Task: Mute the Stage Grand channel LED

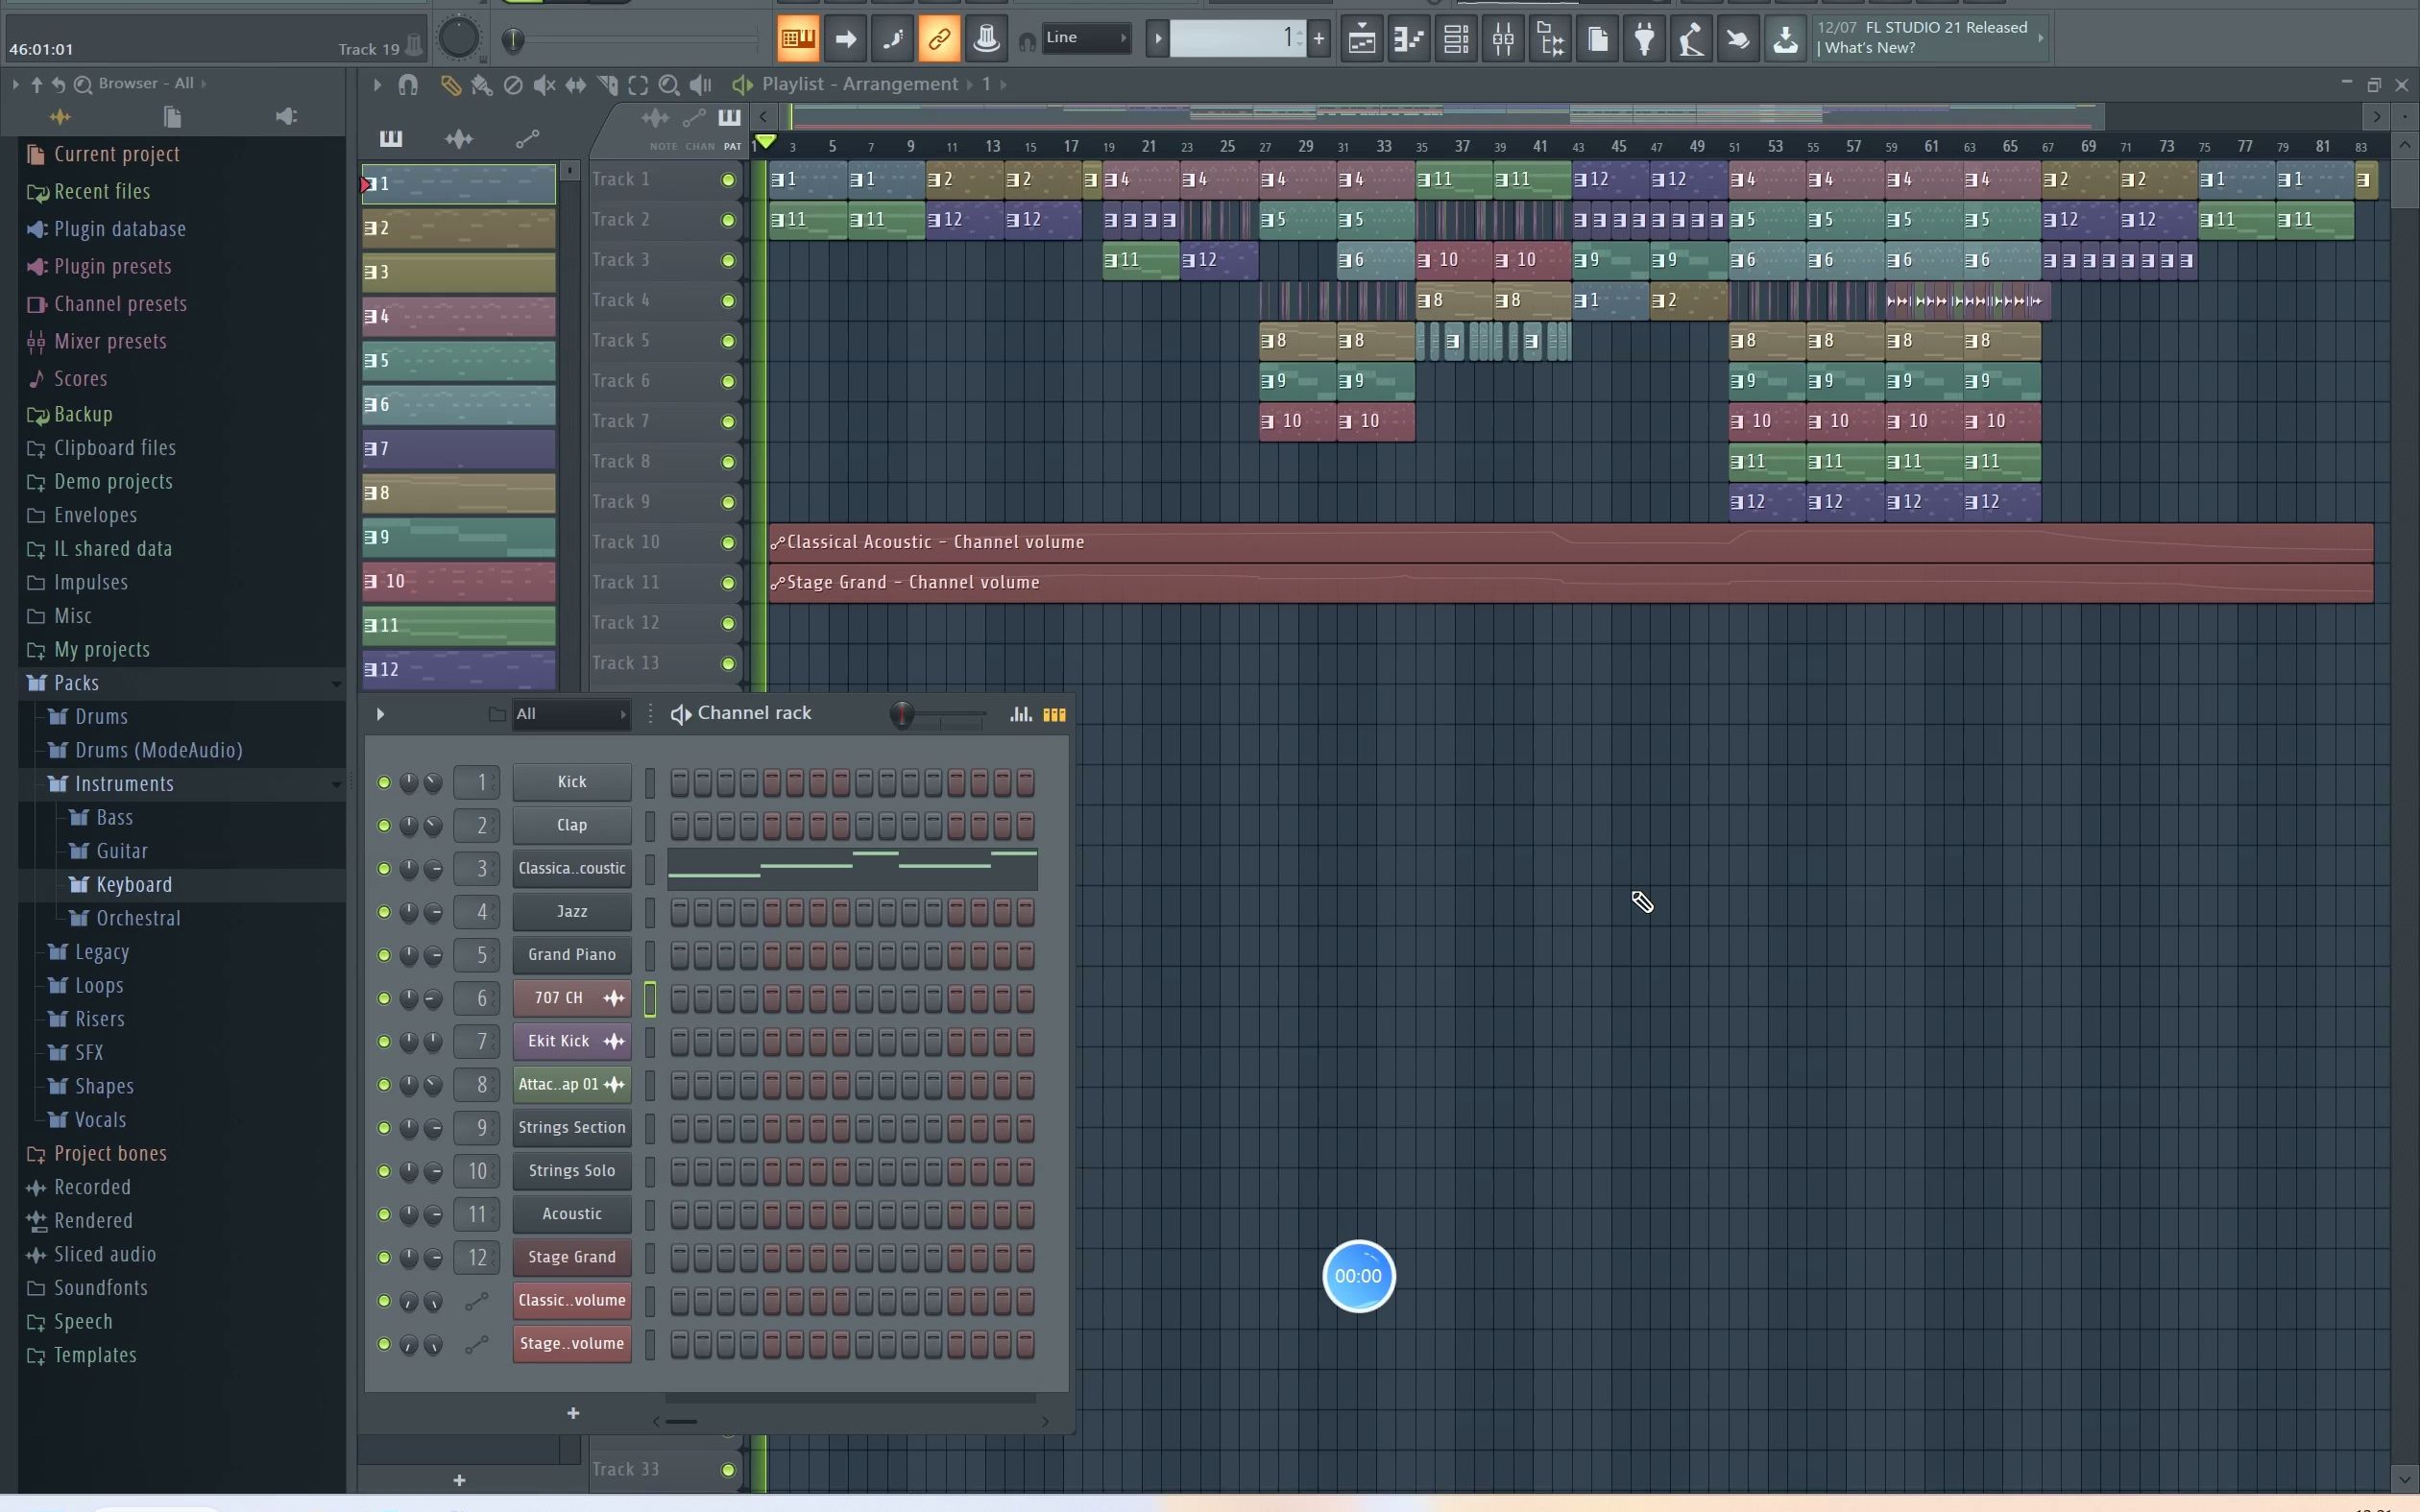Action: point(384,1258)
